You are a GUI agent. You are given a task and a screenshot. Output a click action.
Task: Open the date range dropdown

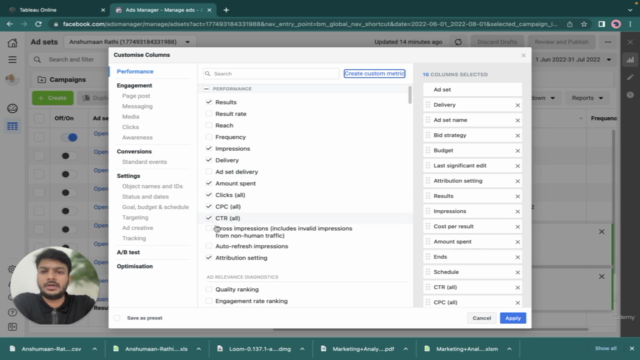click(x=573, y=60)
